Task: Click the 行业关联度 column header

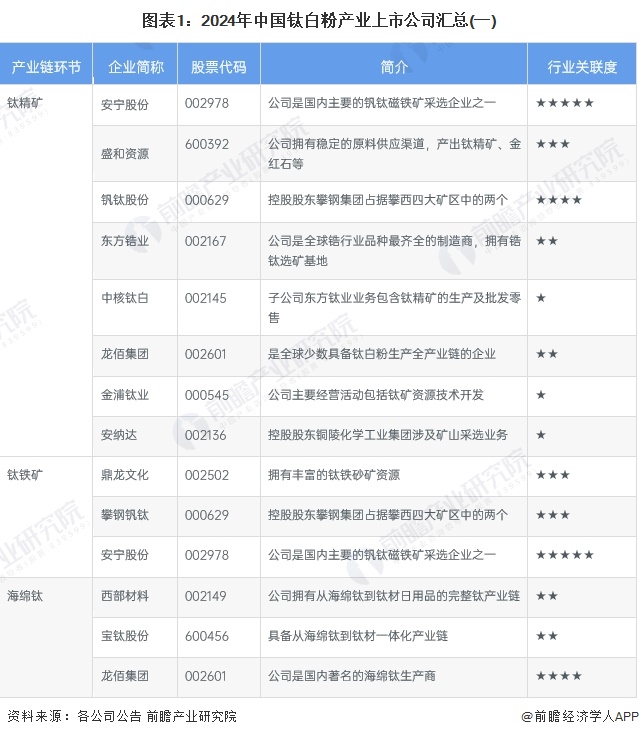Action: (x=582, y=67)
